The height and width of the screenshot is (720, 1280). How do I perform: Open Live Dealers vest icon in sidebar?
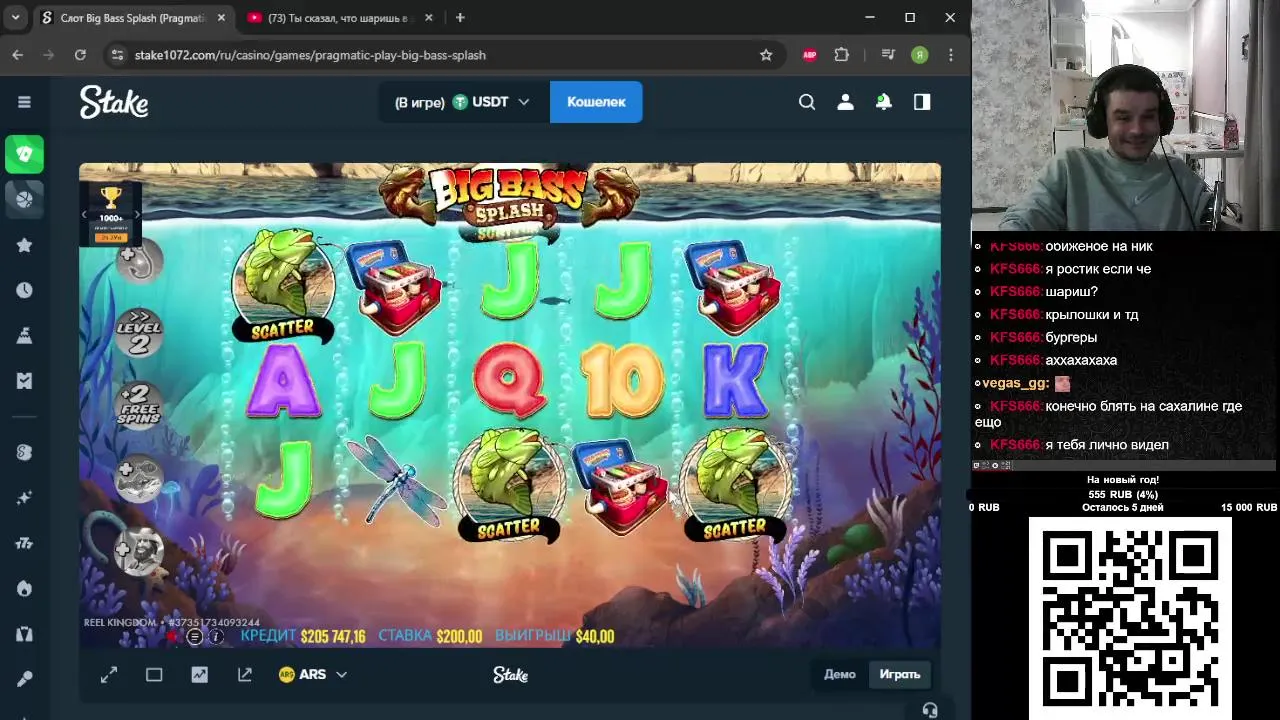pyautogui.click(x=24, y=633)
